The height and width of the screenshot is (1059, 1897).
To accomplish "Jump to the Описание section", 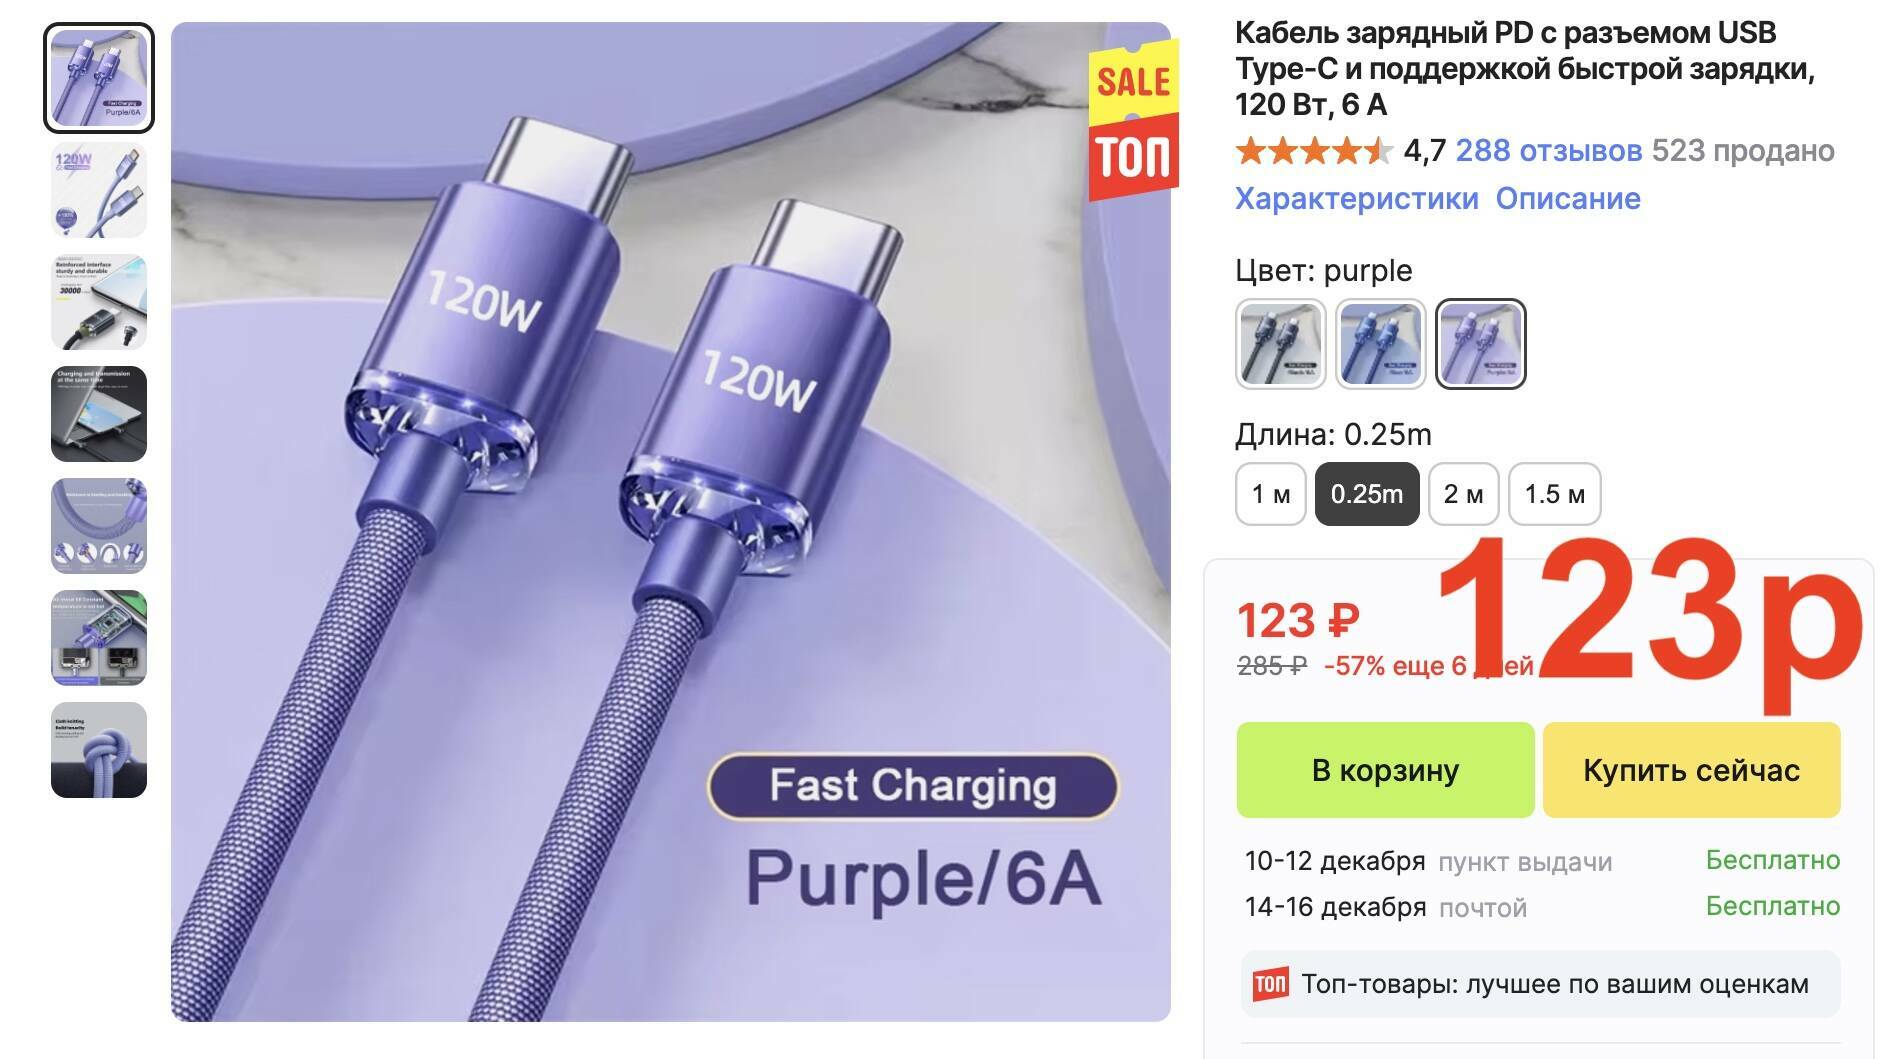I will point(1568,199).
